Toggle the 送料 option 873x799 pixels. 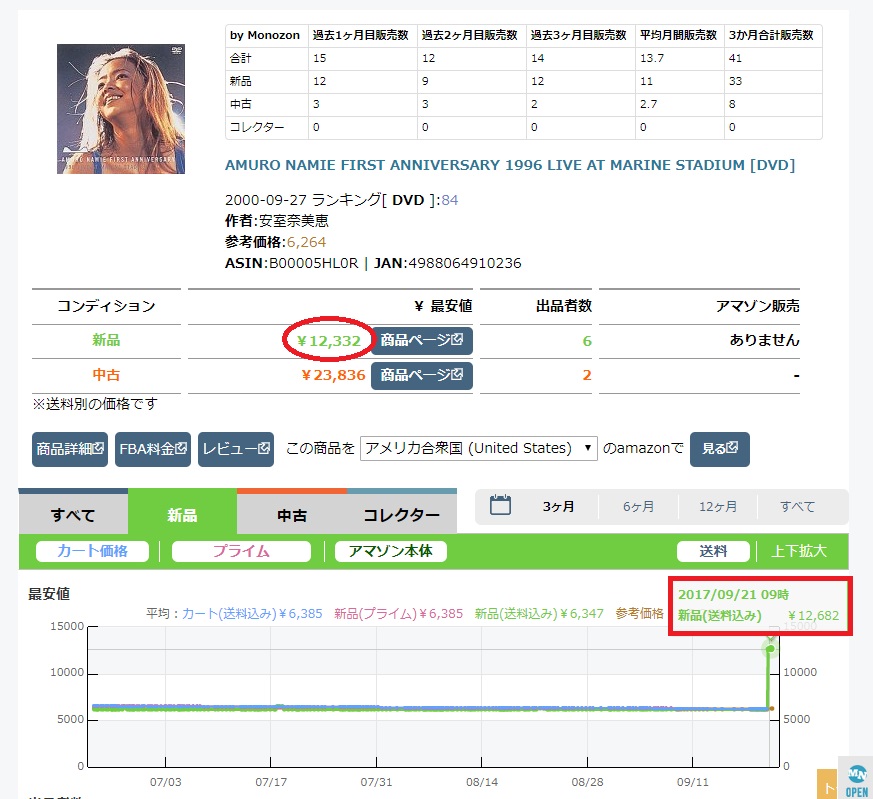click(x=713, y=551)
